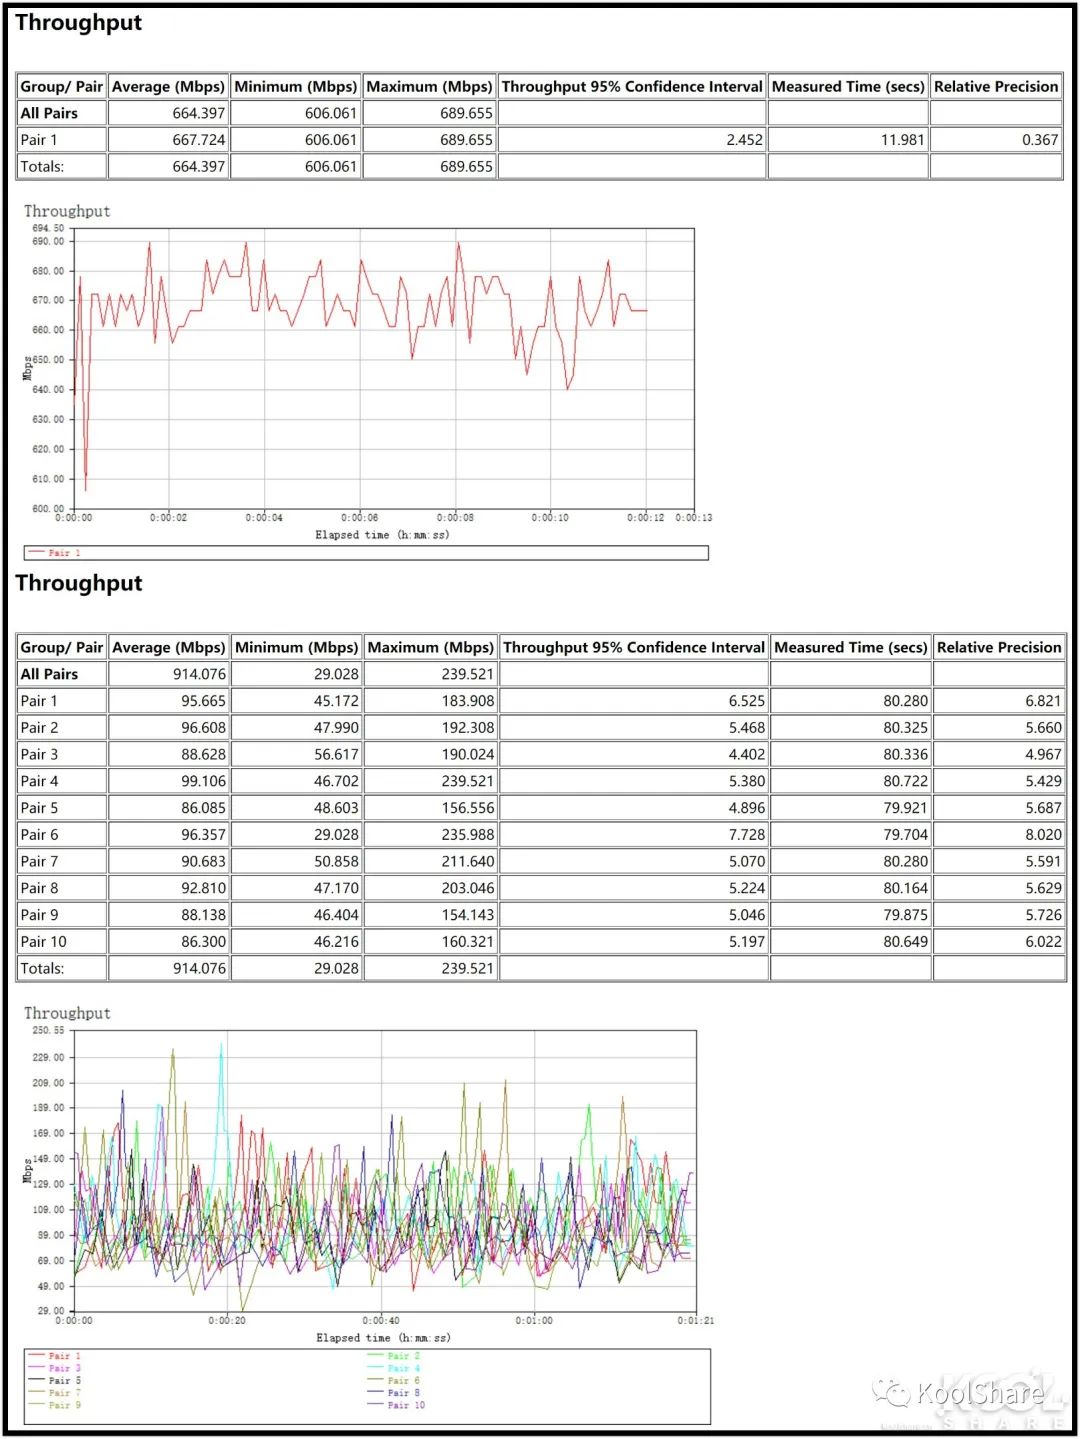The width and height of the screenshot is (1080, 1439).
Task: Select the 80.649 measured time cell
Action: coord(851,941)
